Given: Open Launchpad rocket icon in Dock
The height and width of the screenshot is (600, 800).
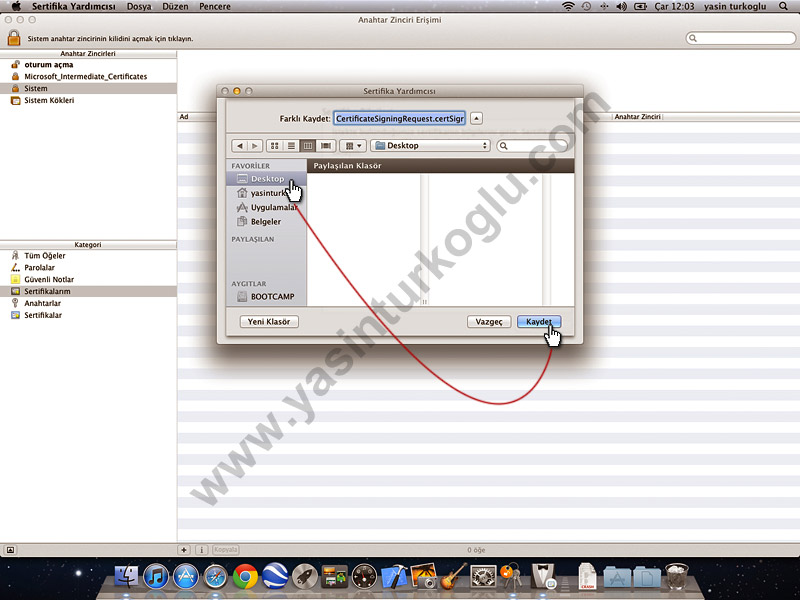Looking at the screenshot, I should tap(305, 577).
